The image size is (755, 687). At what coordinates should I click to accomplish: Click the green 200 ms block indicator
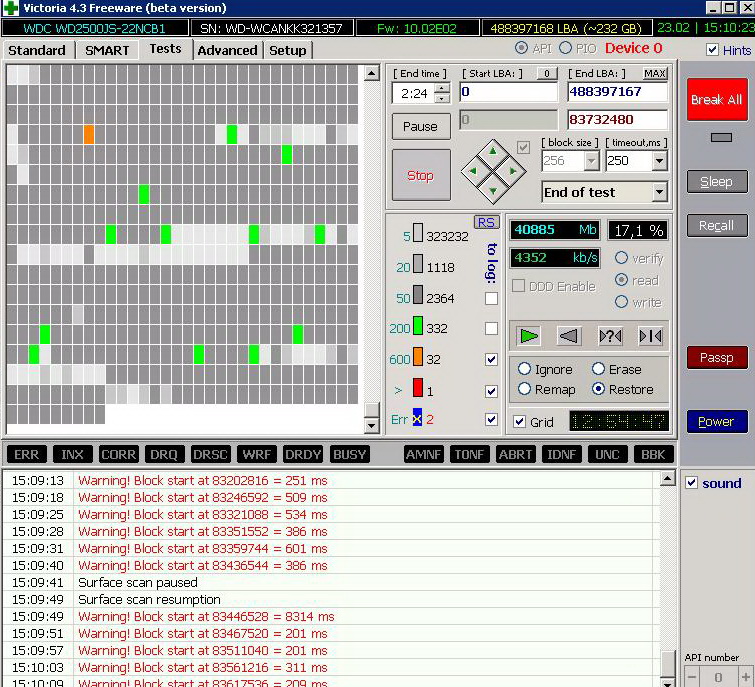click(417, 326)
